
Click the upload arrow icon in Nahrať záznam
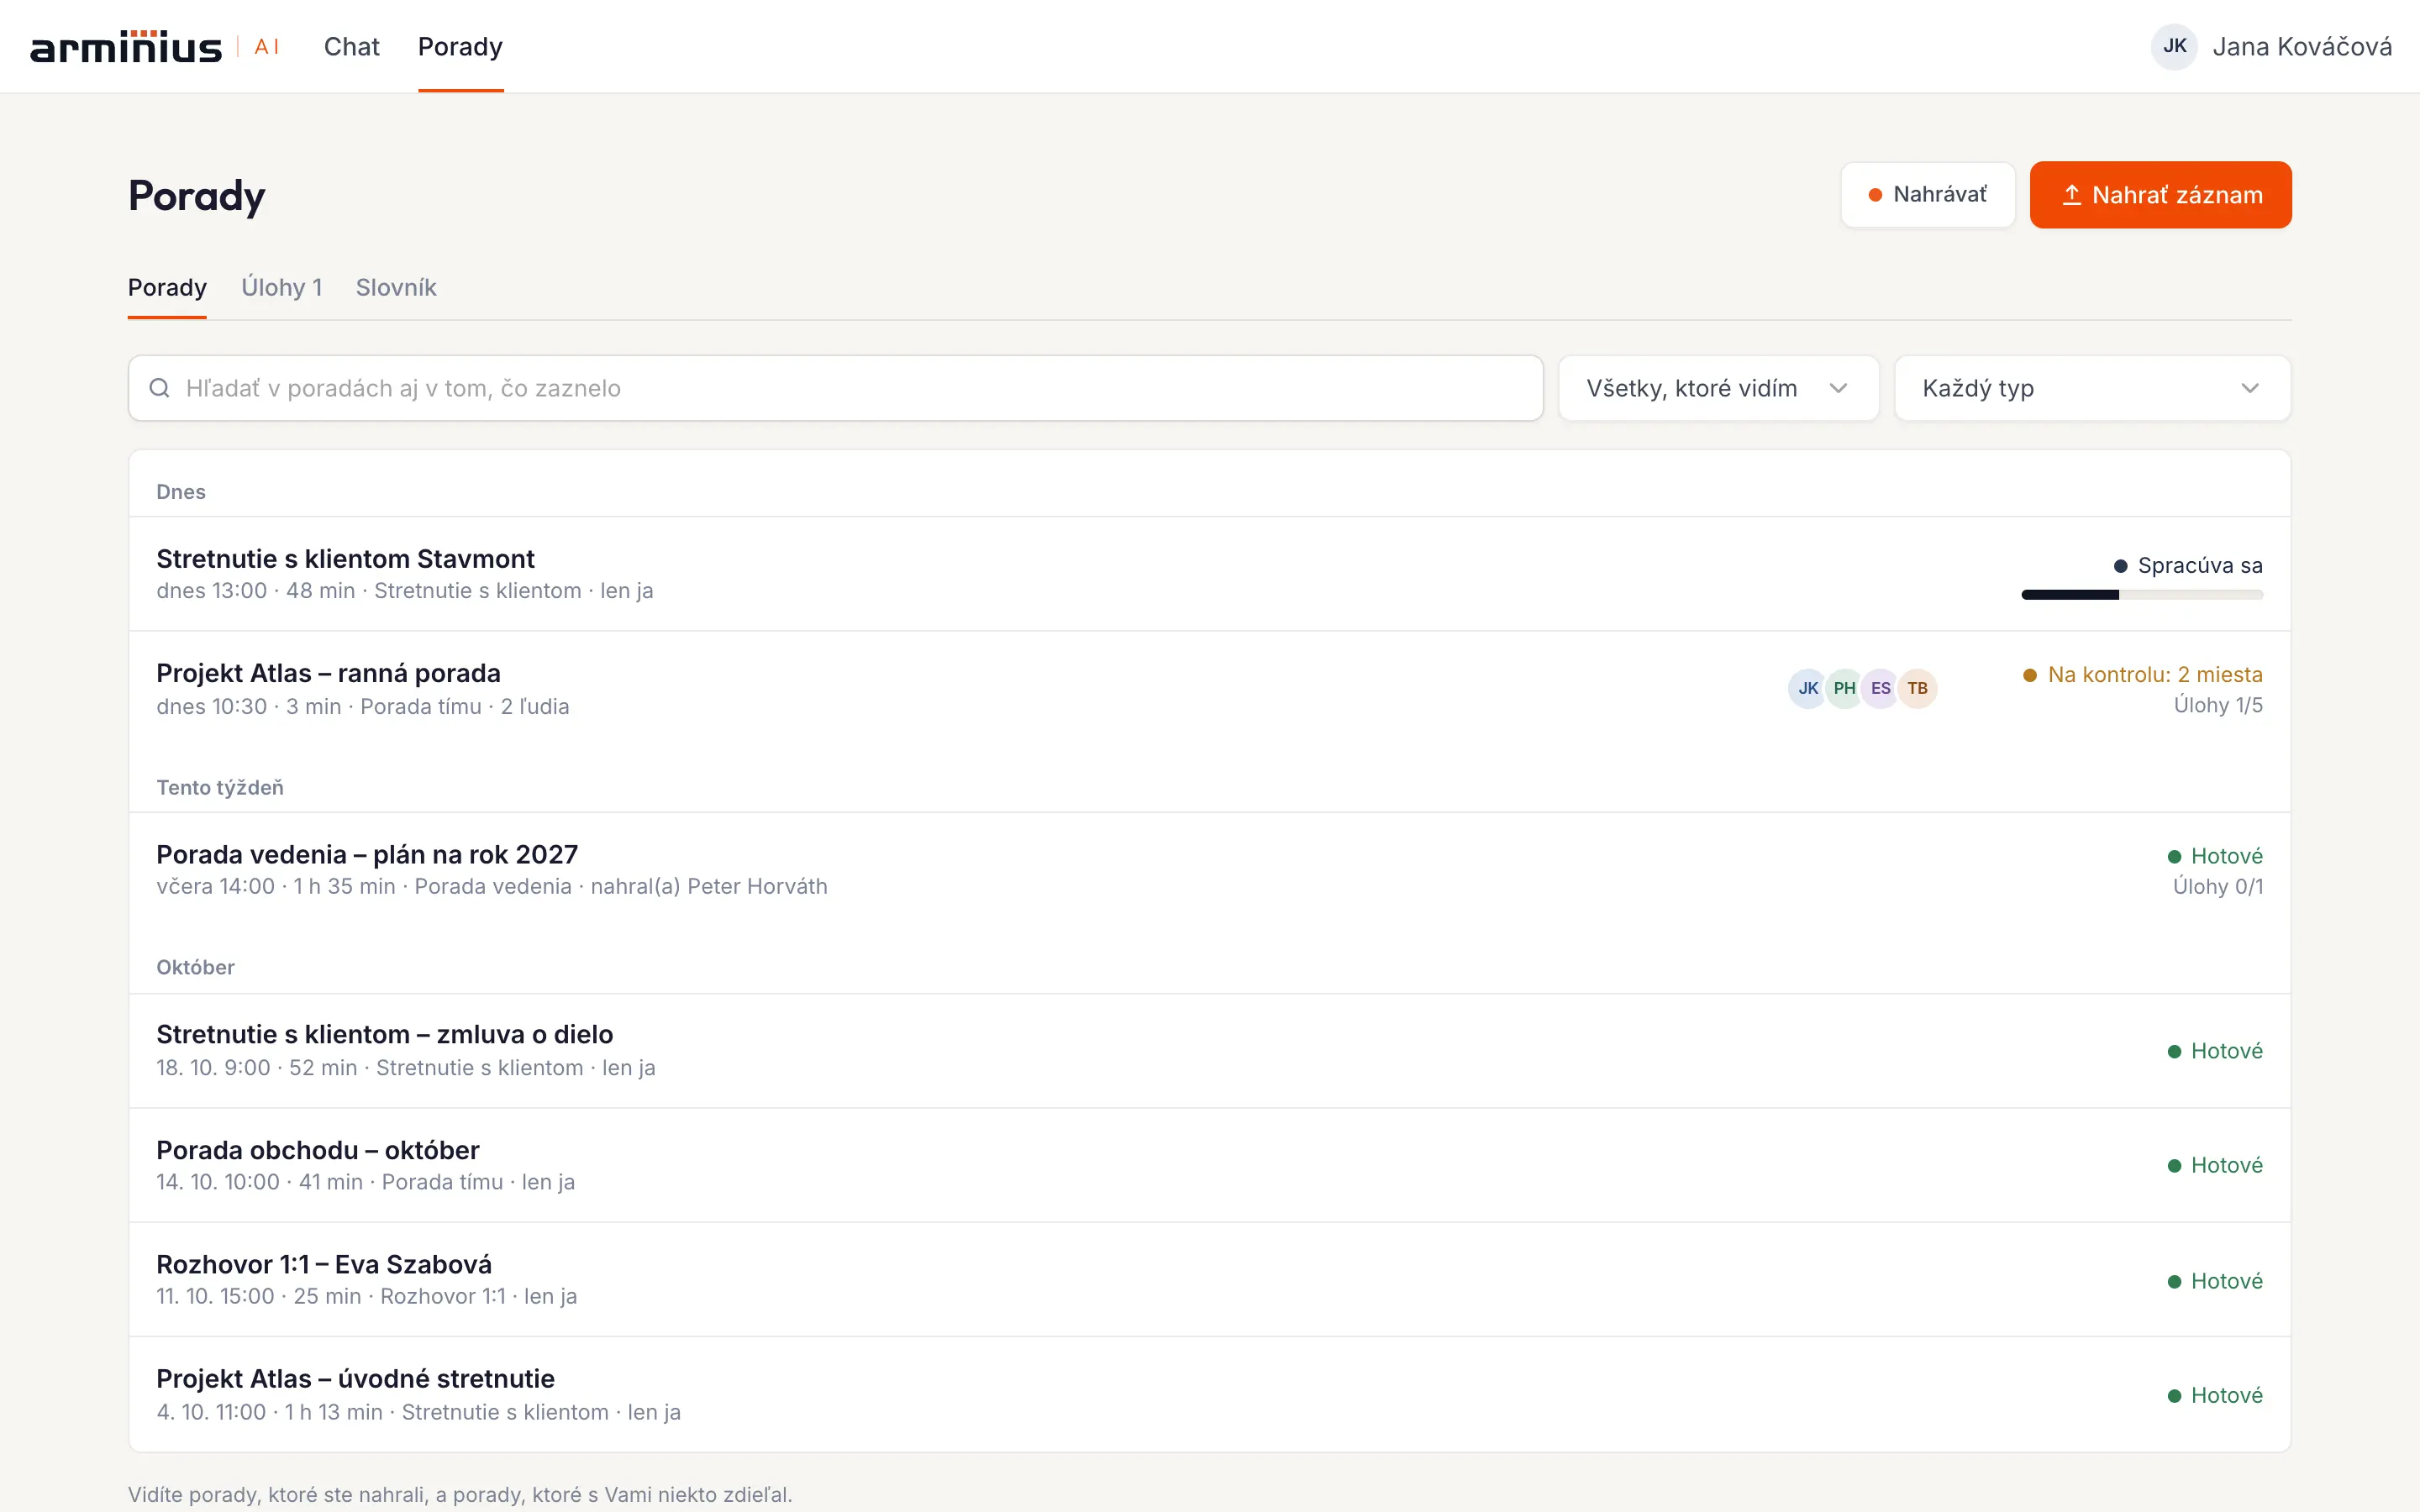[x=2071, y=195]
